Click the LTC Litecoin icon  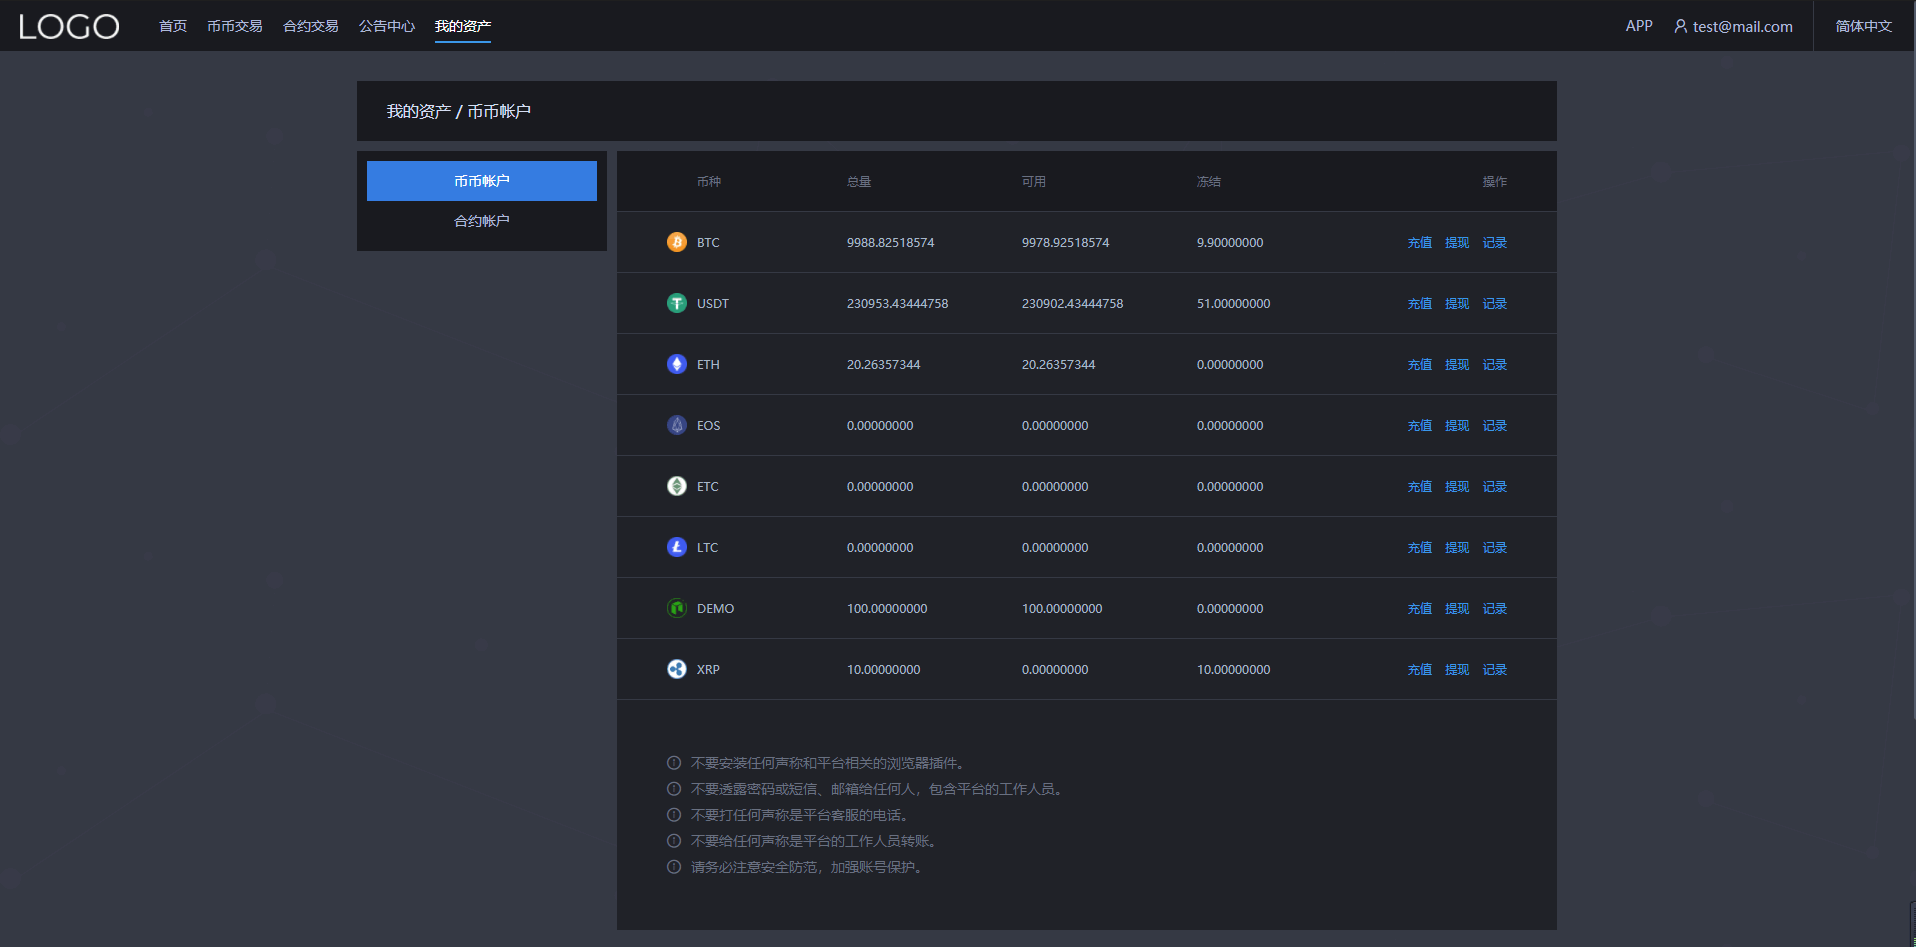tap(677, 547)
